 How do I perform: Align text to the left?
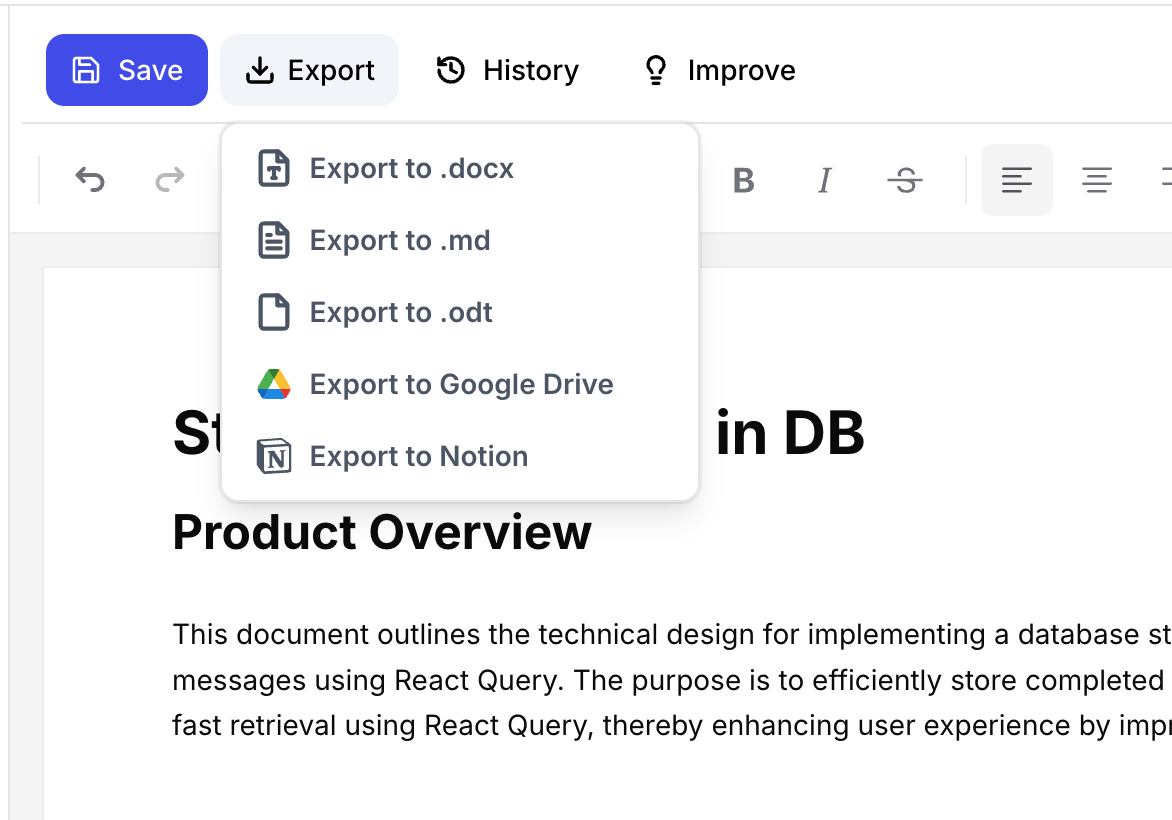[1017, 180]
